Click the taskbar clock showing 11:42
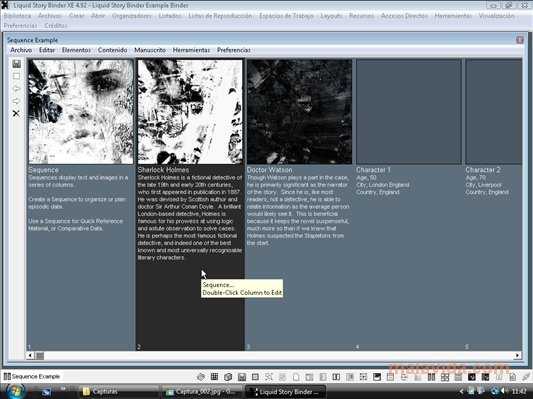This screenshot has width=533, height=399. pyautogui.click(x=519, y=392)
